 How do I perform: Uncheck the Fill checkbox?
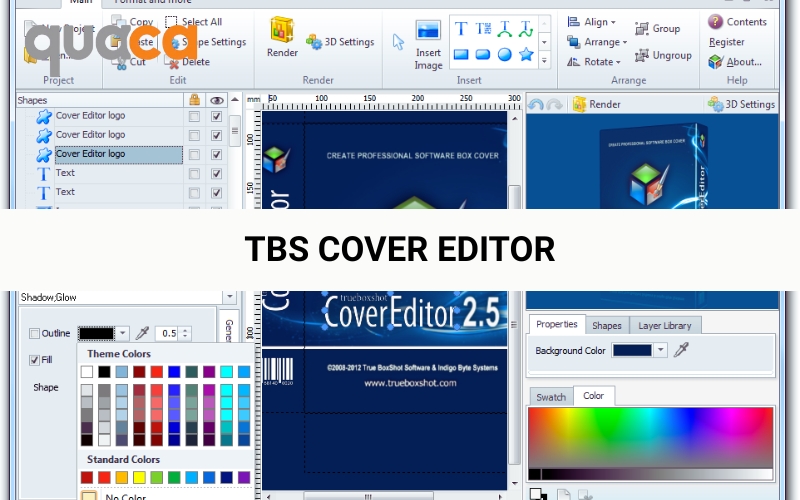pos(34,360)
